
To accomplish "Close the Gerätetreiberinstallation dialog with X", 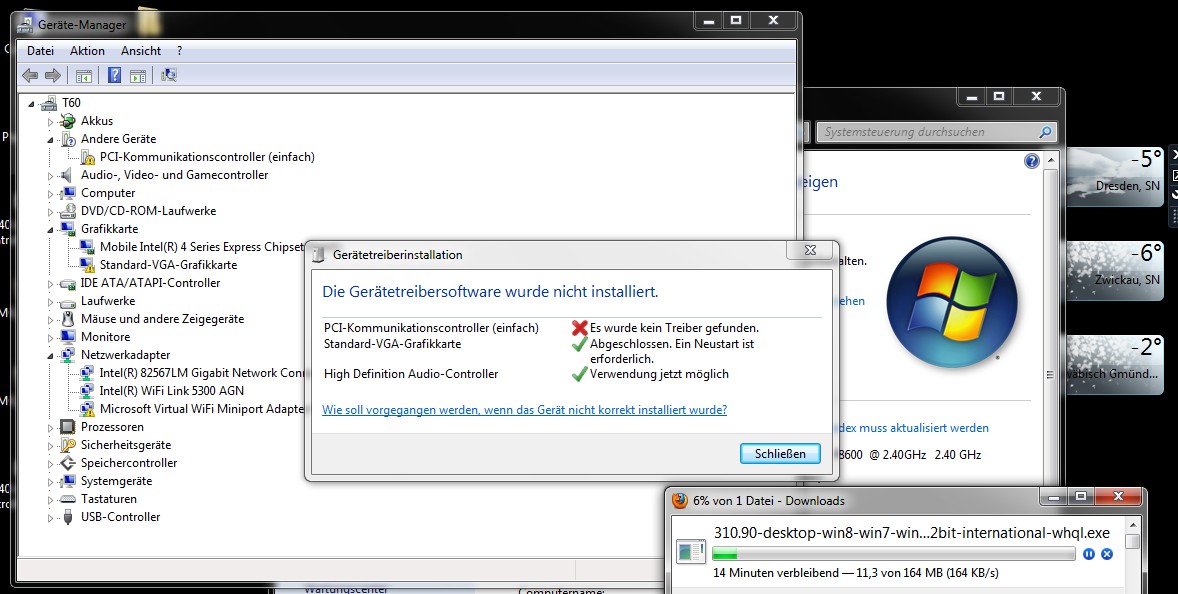I will [811, 250].
